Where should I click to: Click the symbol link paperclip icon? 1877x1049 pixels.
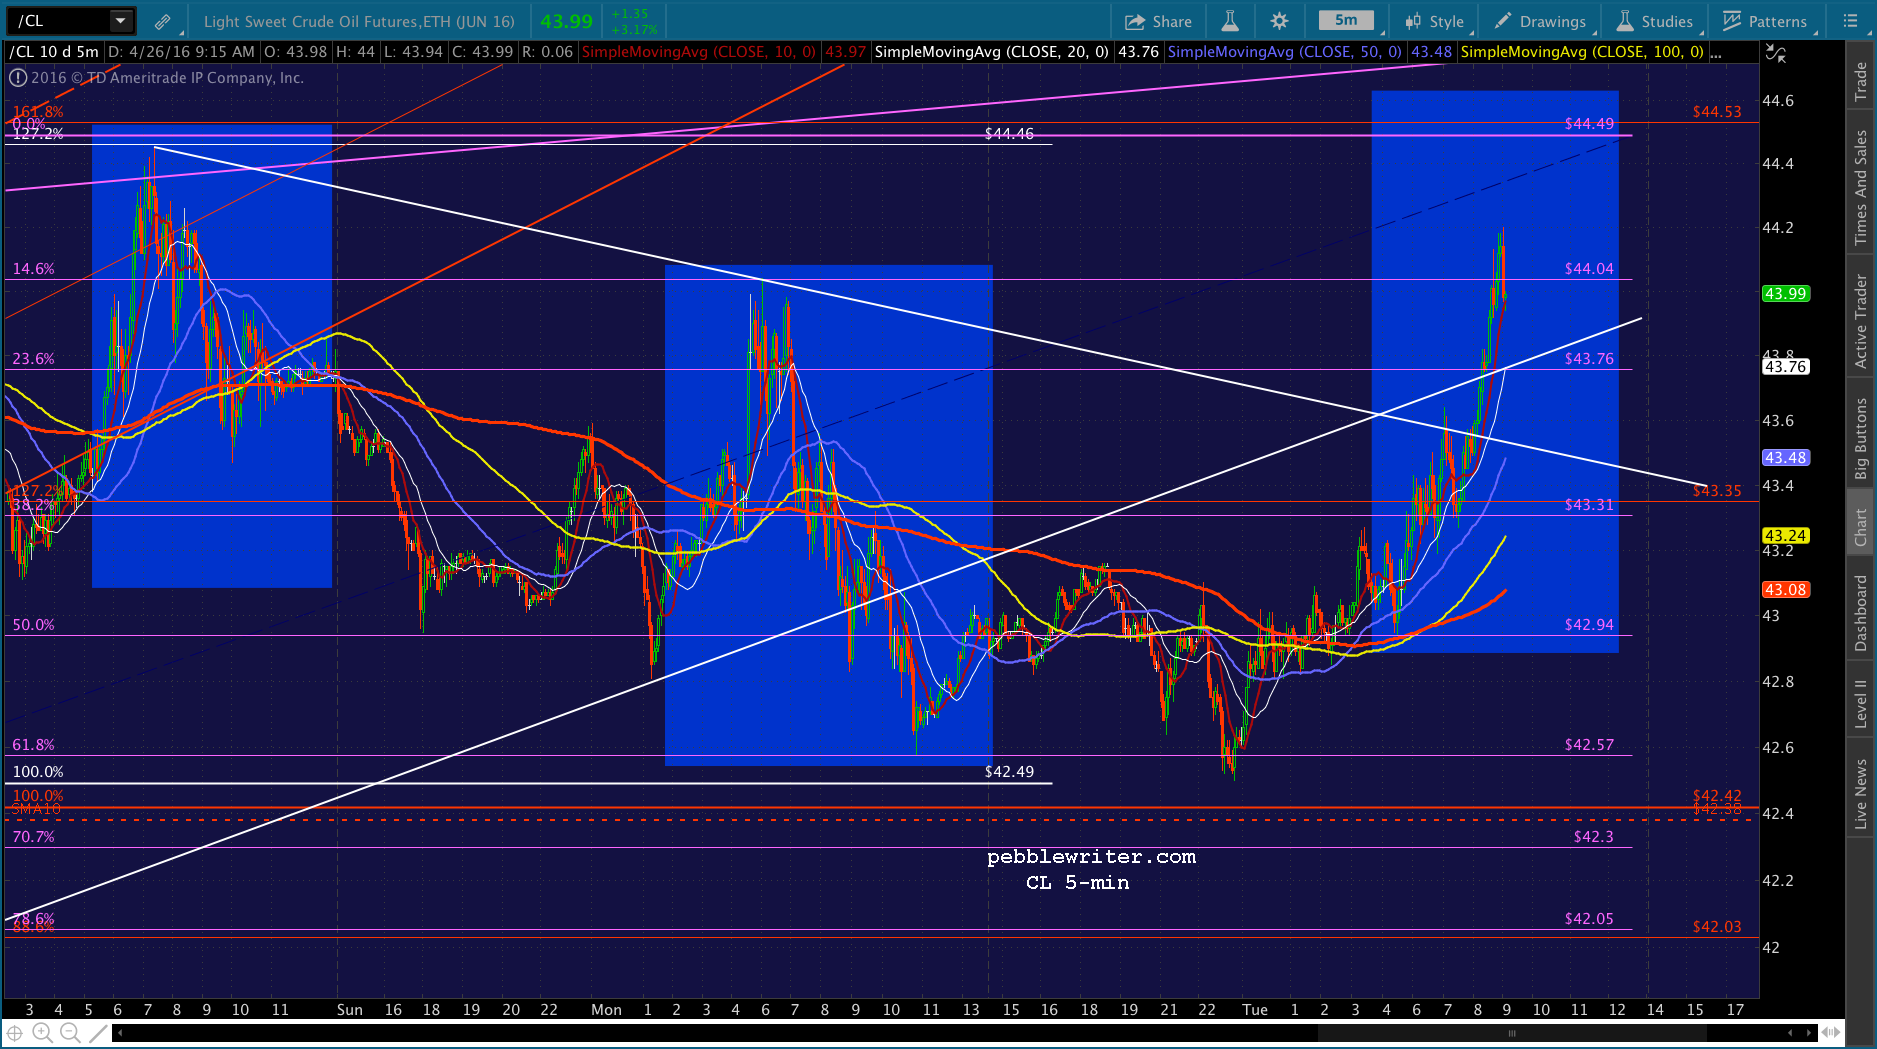[x=162, y=21]
